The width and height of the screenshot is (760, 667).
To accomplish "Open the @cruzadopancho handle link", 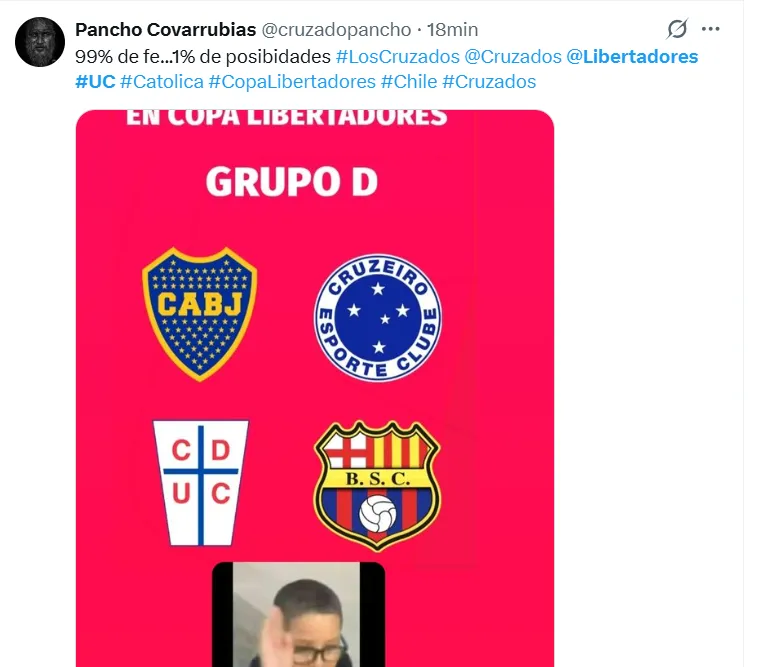I will 336,30.
